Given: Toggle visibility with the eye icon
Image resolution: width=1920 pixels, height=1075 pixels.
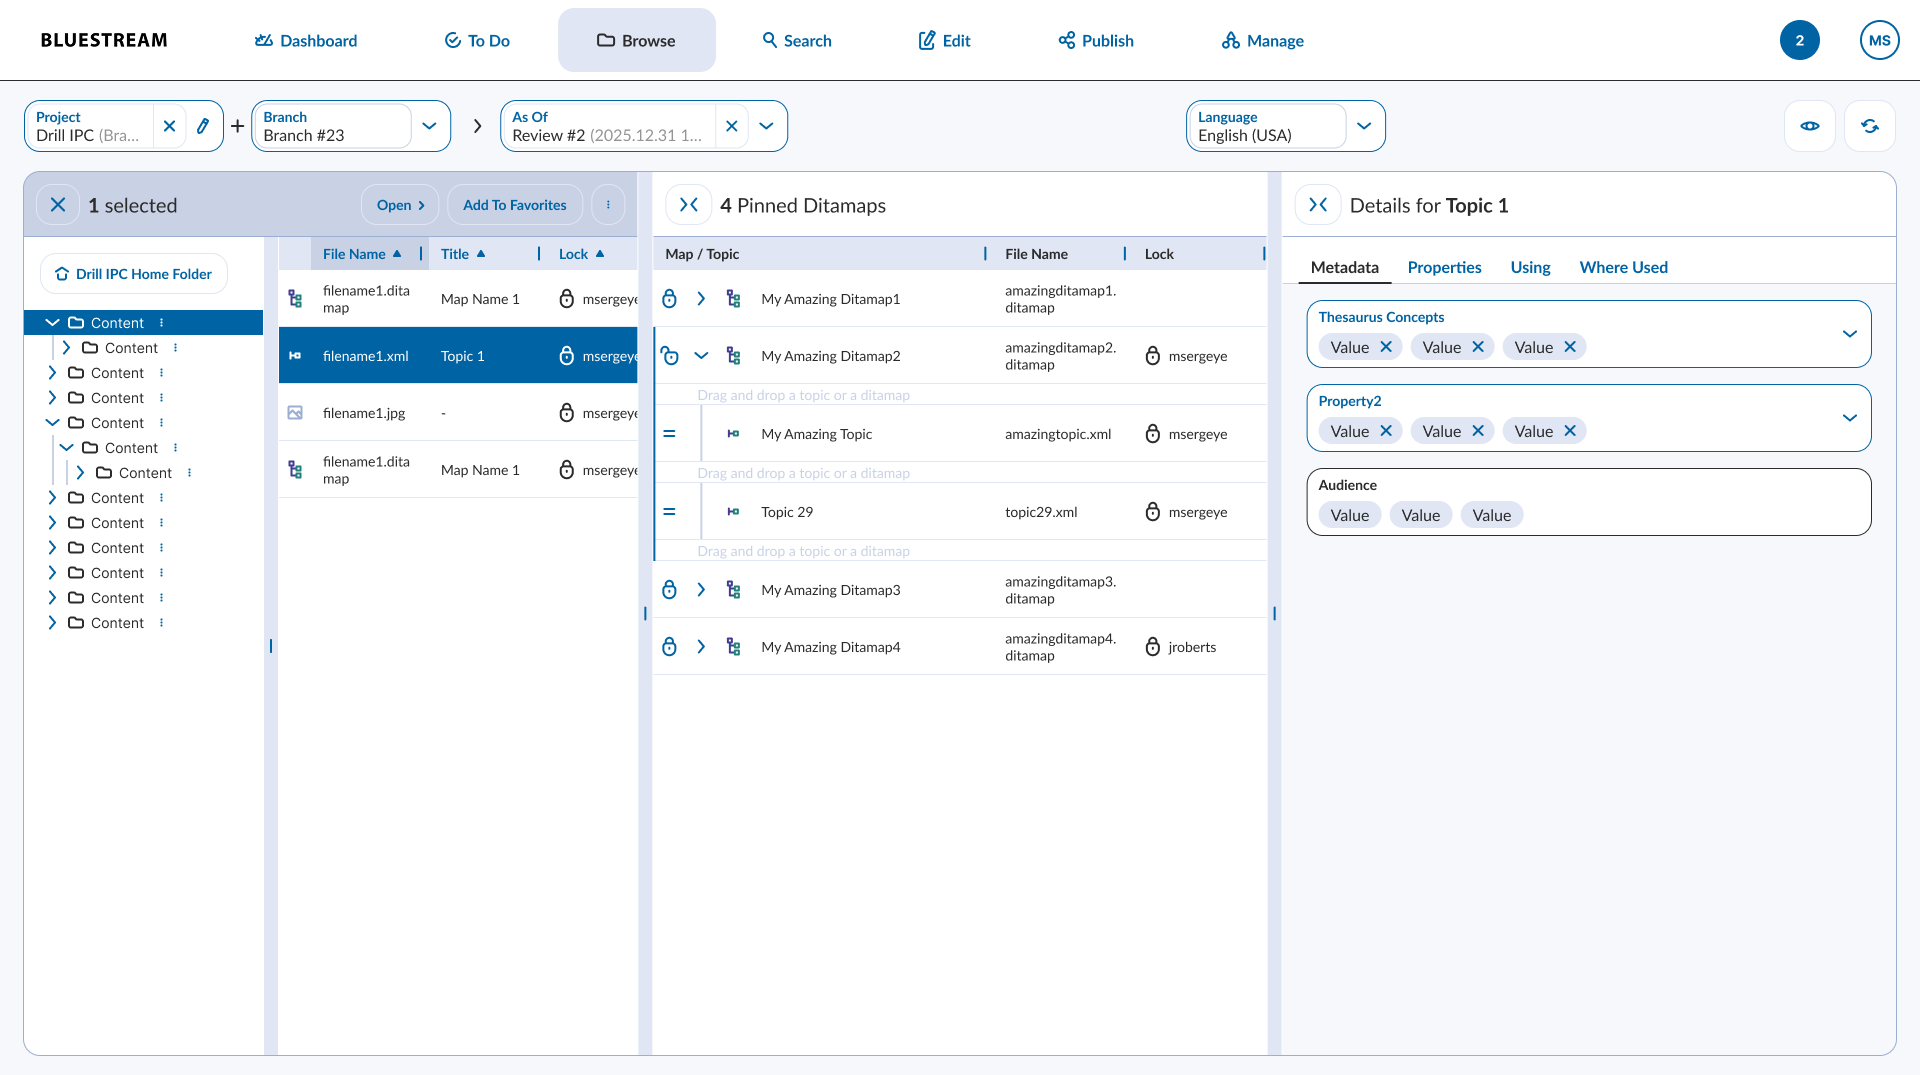Looking at the screenshot, I should click(1810, 126).
